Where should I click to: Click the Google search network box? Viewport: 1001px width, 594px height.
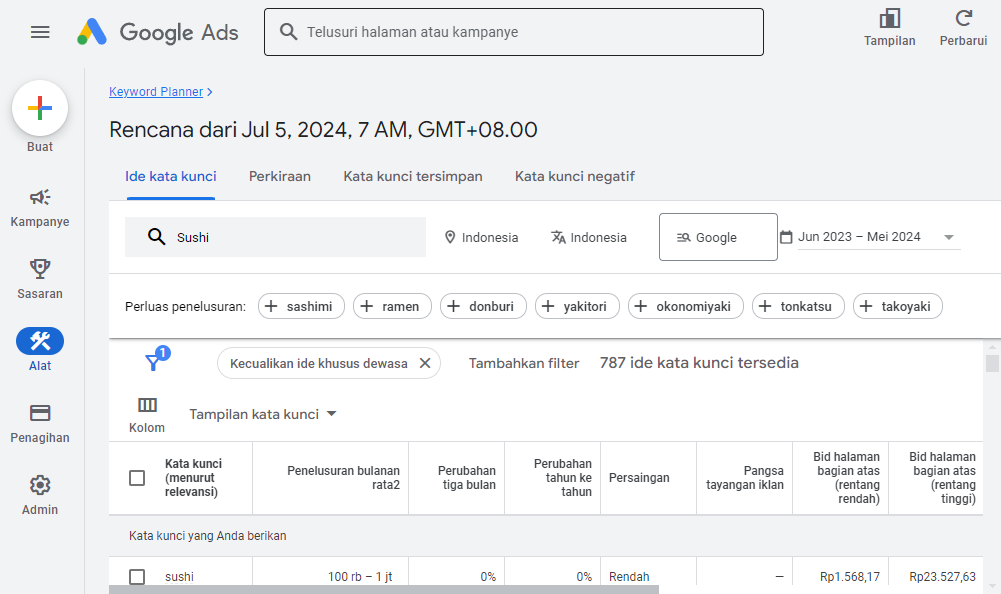tap(718, 237)
